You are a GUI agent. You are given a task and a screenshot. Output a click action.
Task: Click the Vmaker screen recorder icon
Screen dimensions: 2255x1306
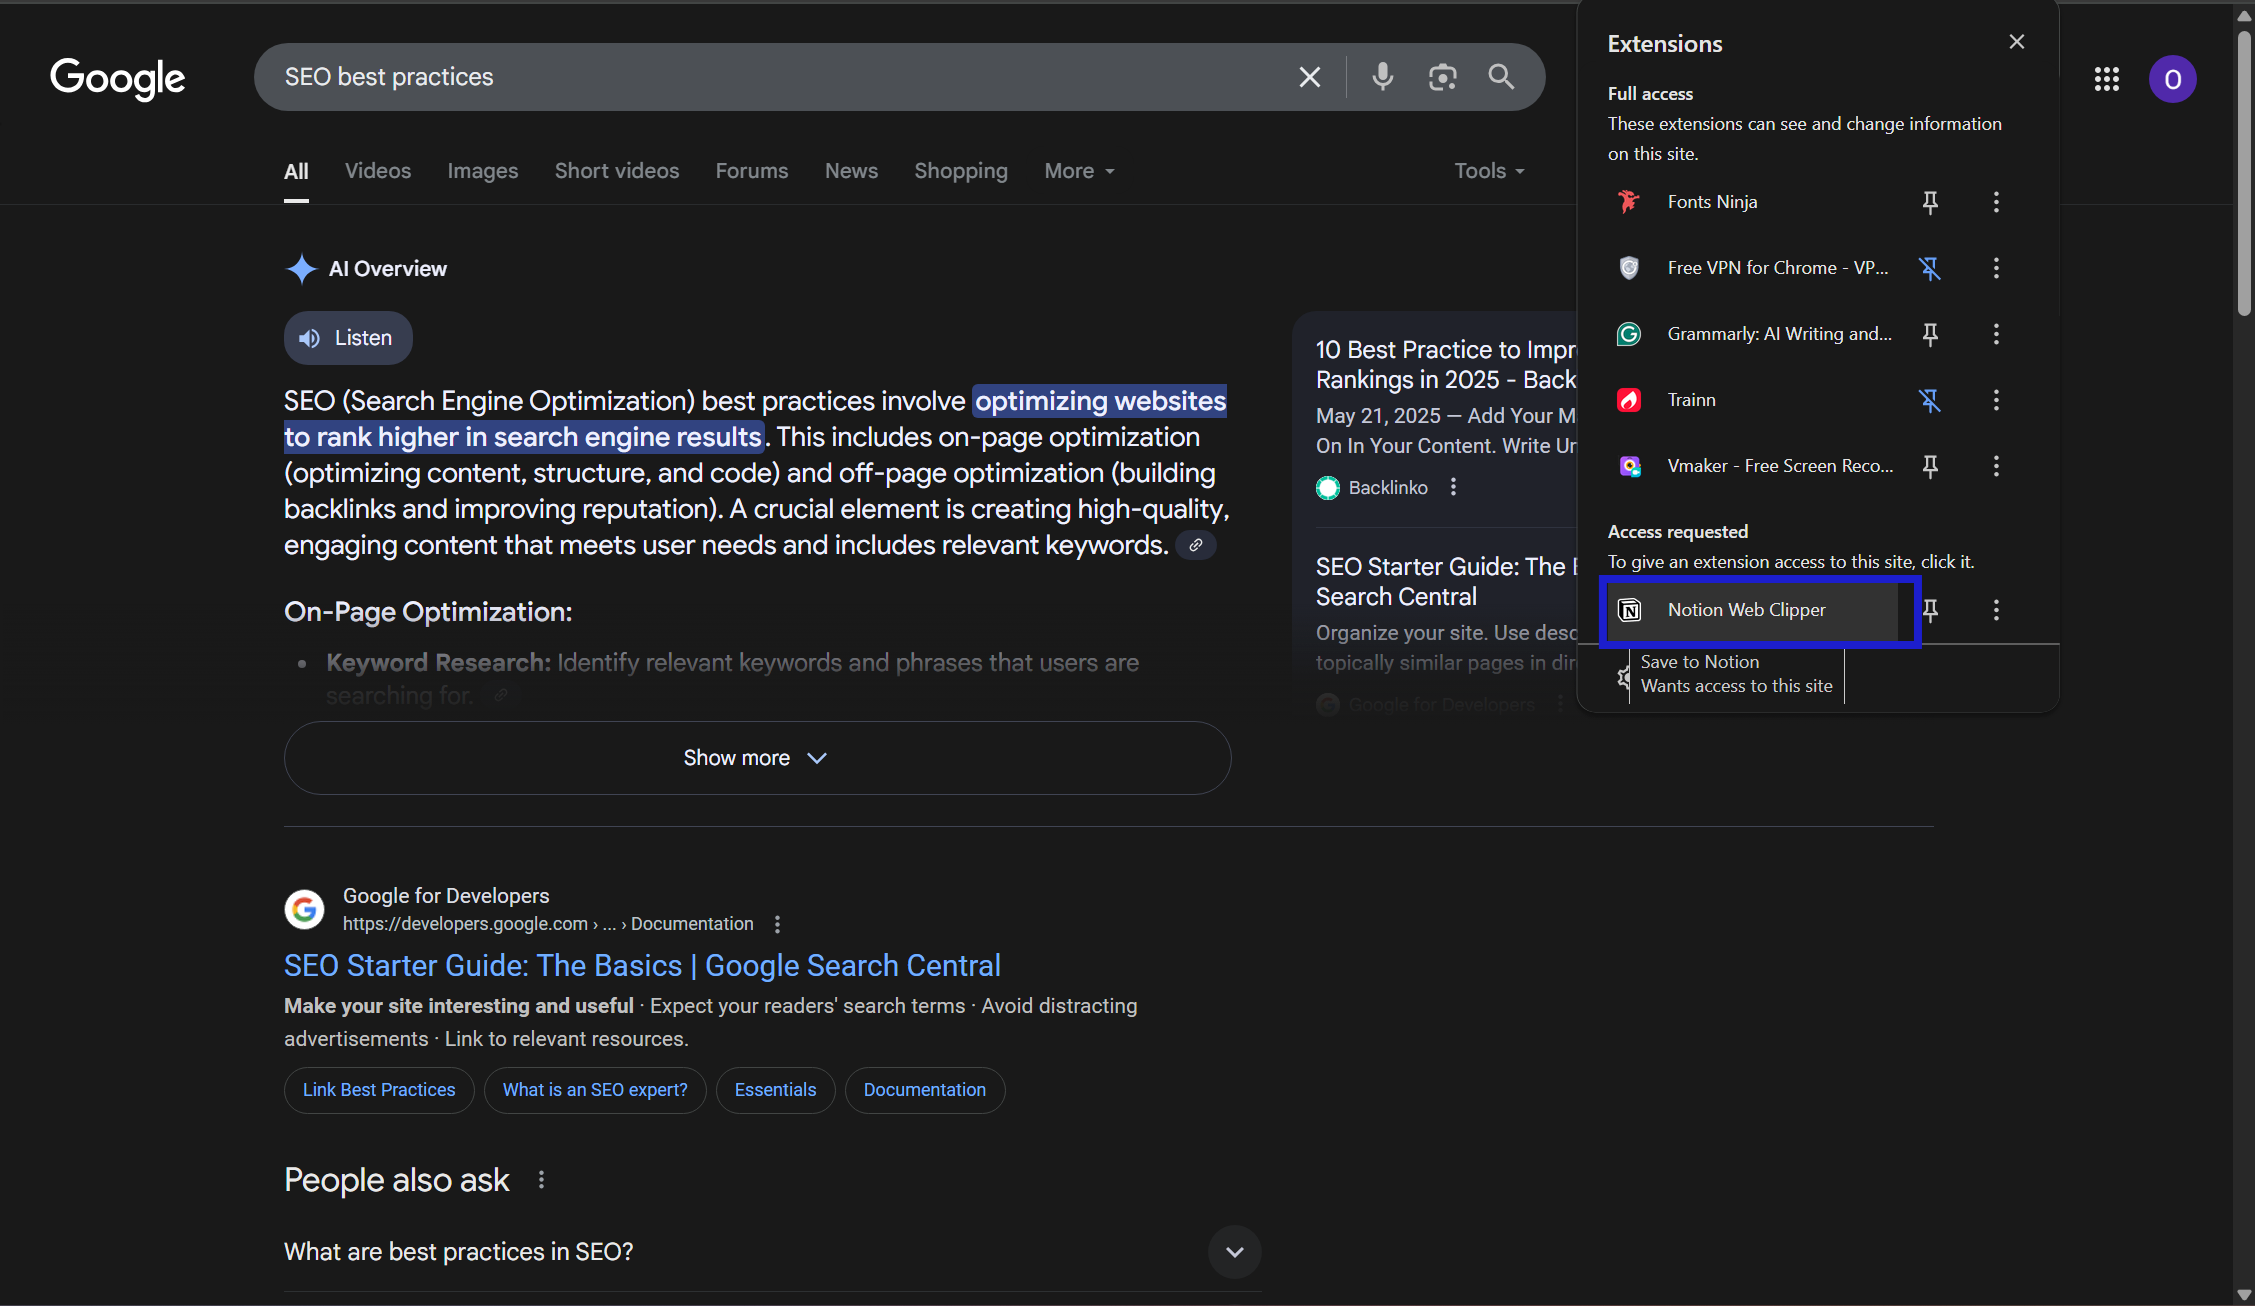(1630, 465)
